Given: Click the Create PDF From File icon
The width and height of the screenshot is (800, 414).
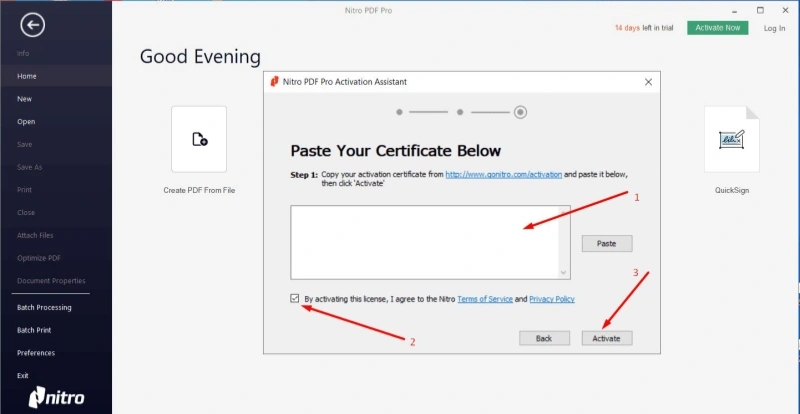Looking at the screenshot, I should pyautogui.click(x=199, y=140).
